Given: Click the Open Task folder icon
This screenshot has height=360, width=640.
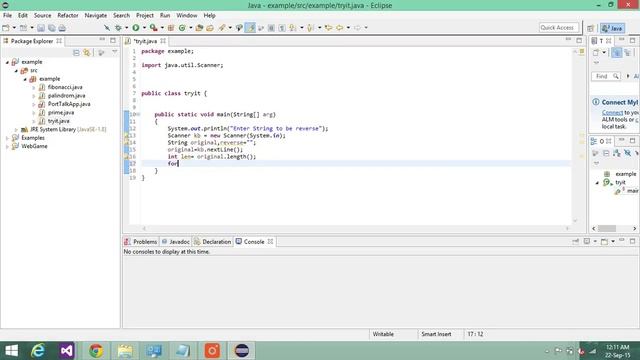Looking at the screenshot, I should pyautogui.click(x=210, y=28).
